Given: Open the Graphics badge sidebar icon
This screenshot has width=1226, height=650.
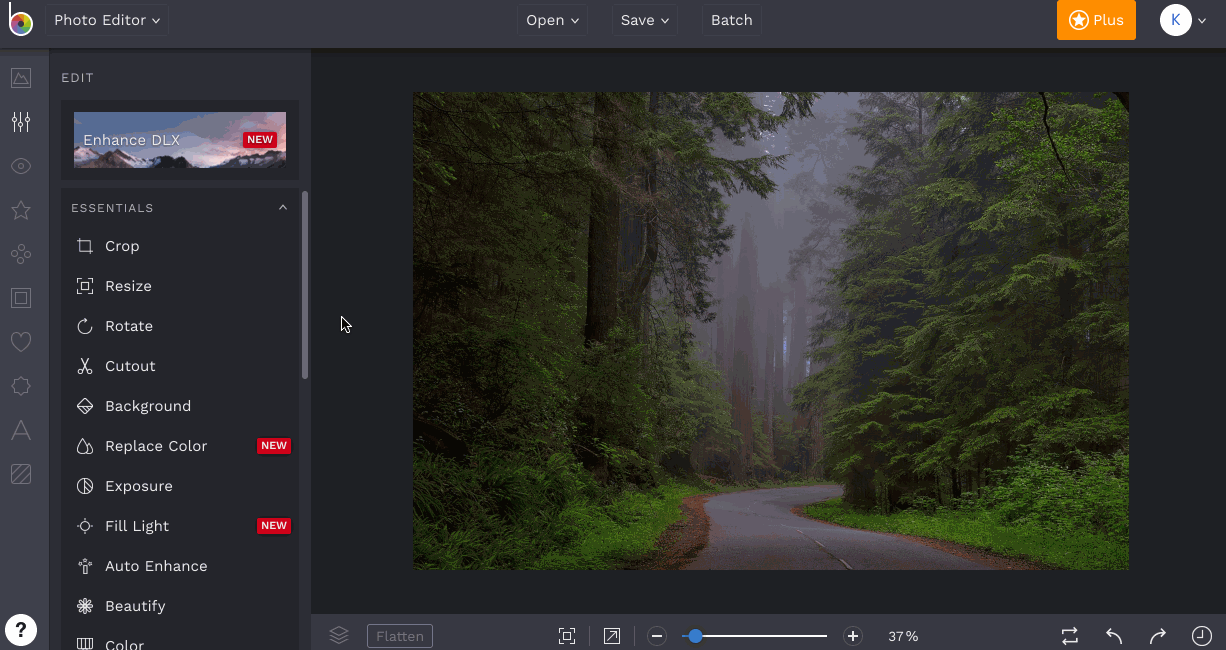Looking at the screenshot, I should pyautogui.click(x=21, y=386).
